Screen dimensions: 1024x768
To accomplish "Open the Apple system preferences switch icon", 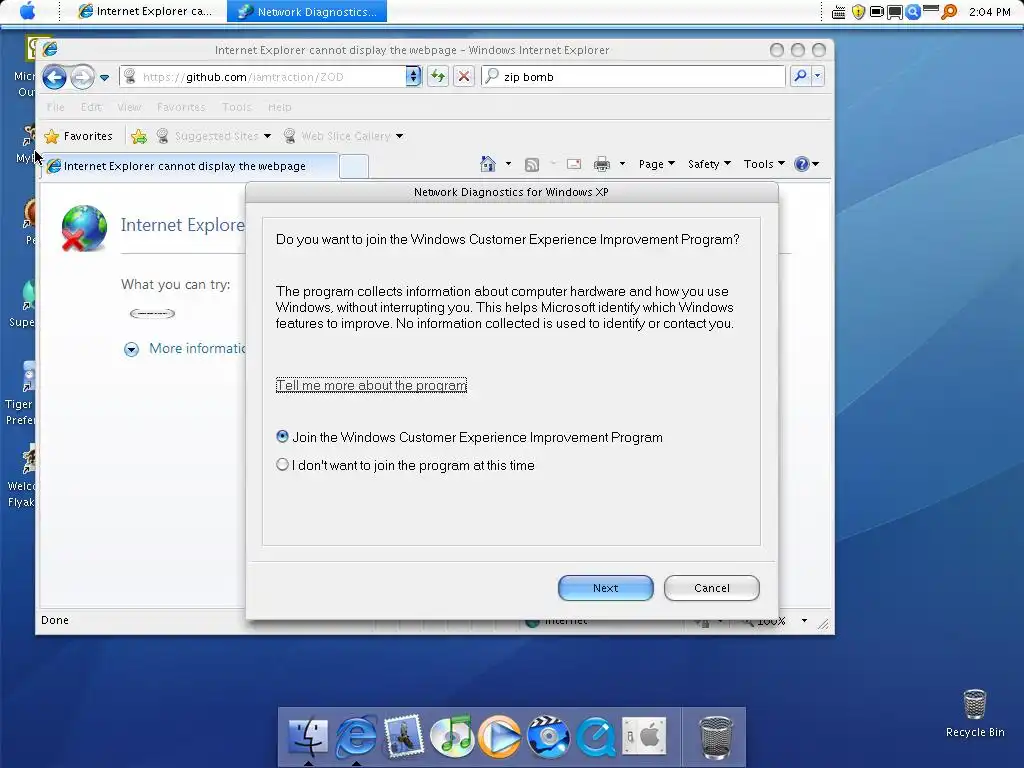I will [x=644, y=736].
